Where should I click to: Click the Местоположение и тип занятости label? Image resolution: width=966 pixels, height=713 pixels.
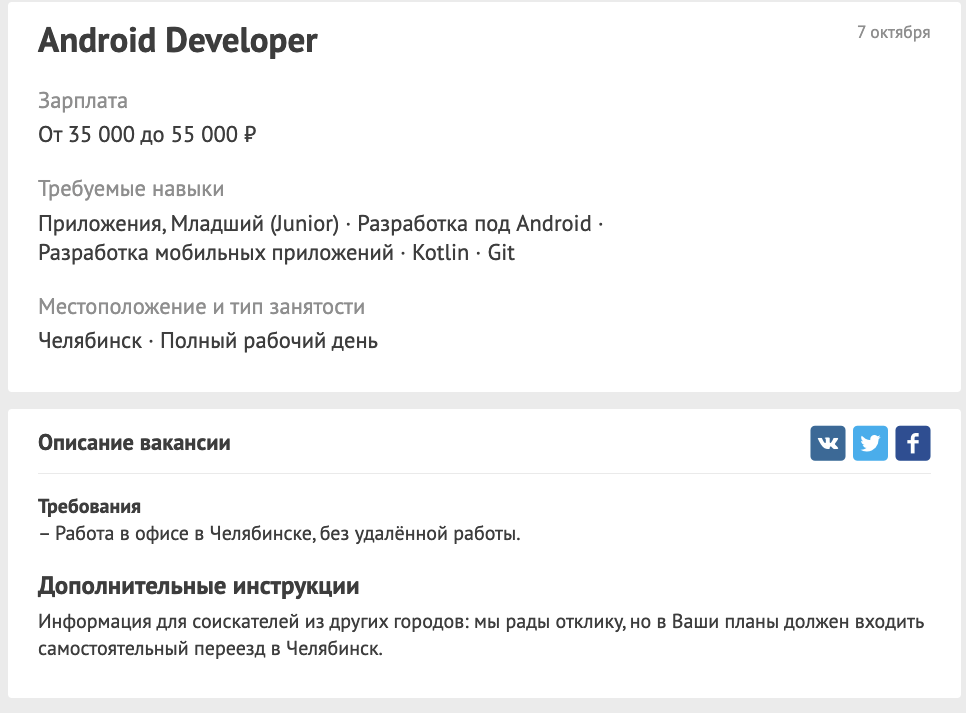pyautogui.click(x=201, y=306)
